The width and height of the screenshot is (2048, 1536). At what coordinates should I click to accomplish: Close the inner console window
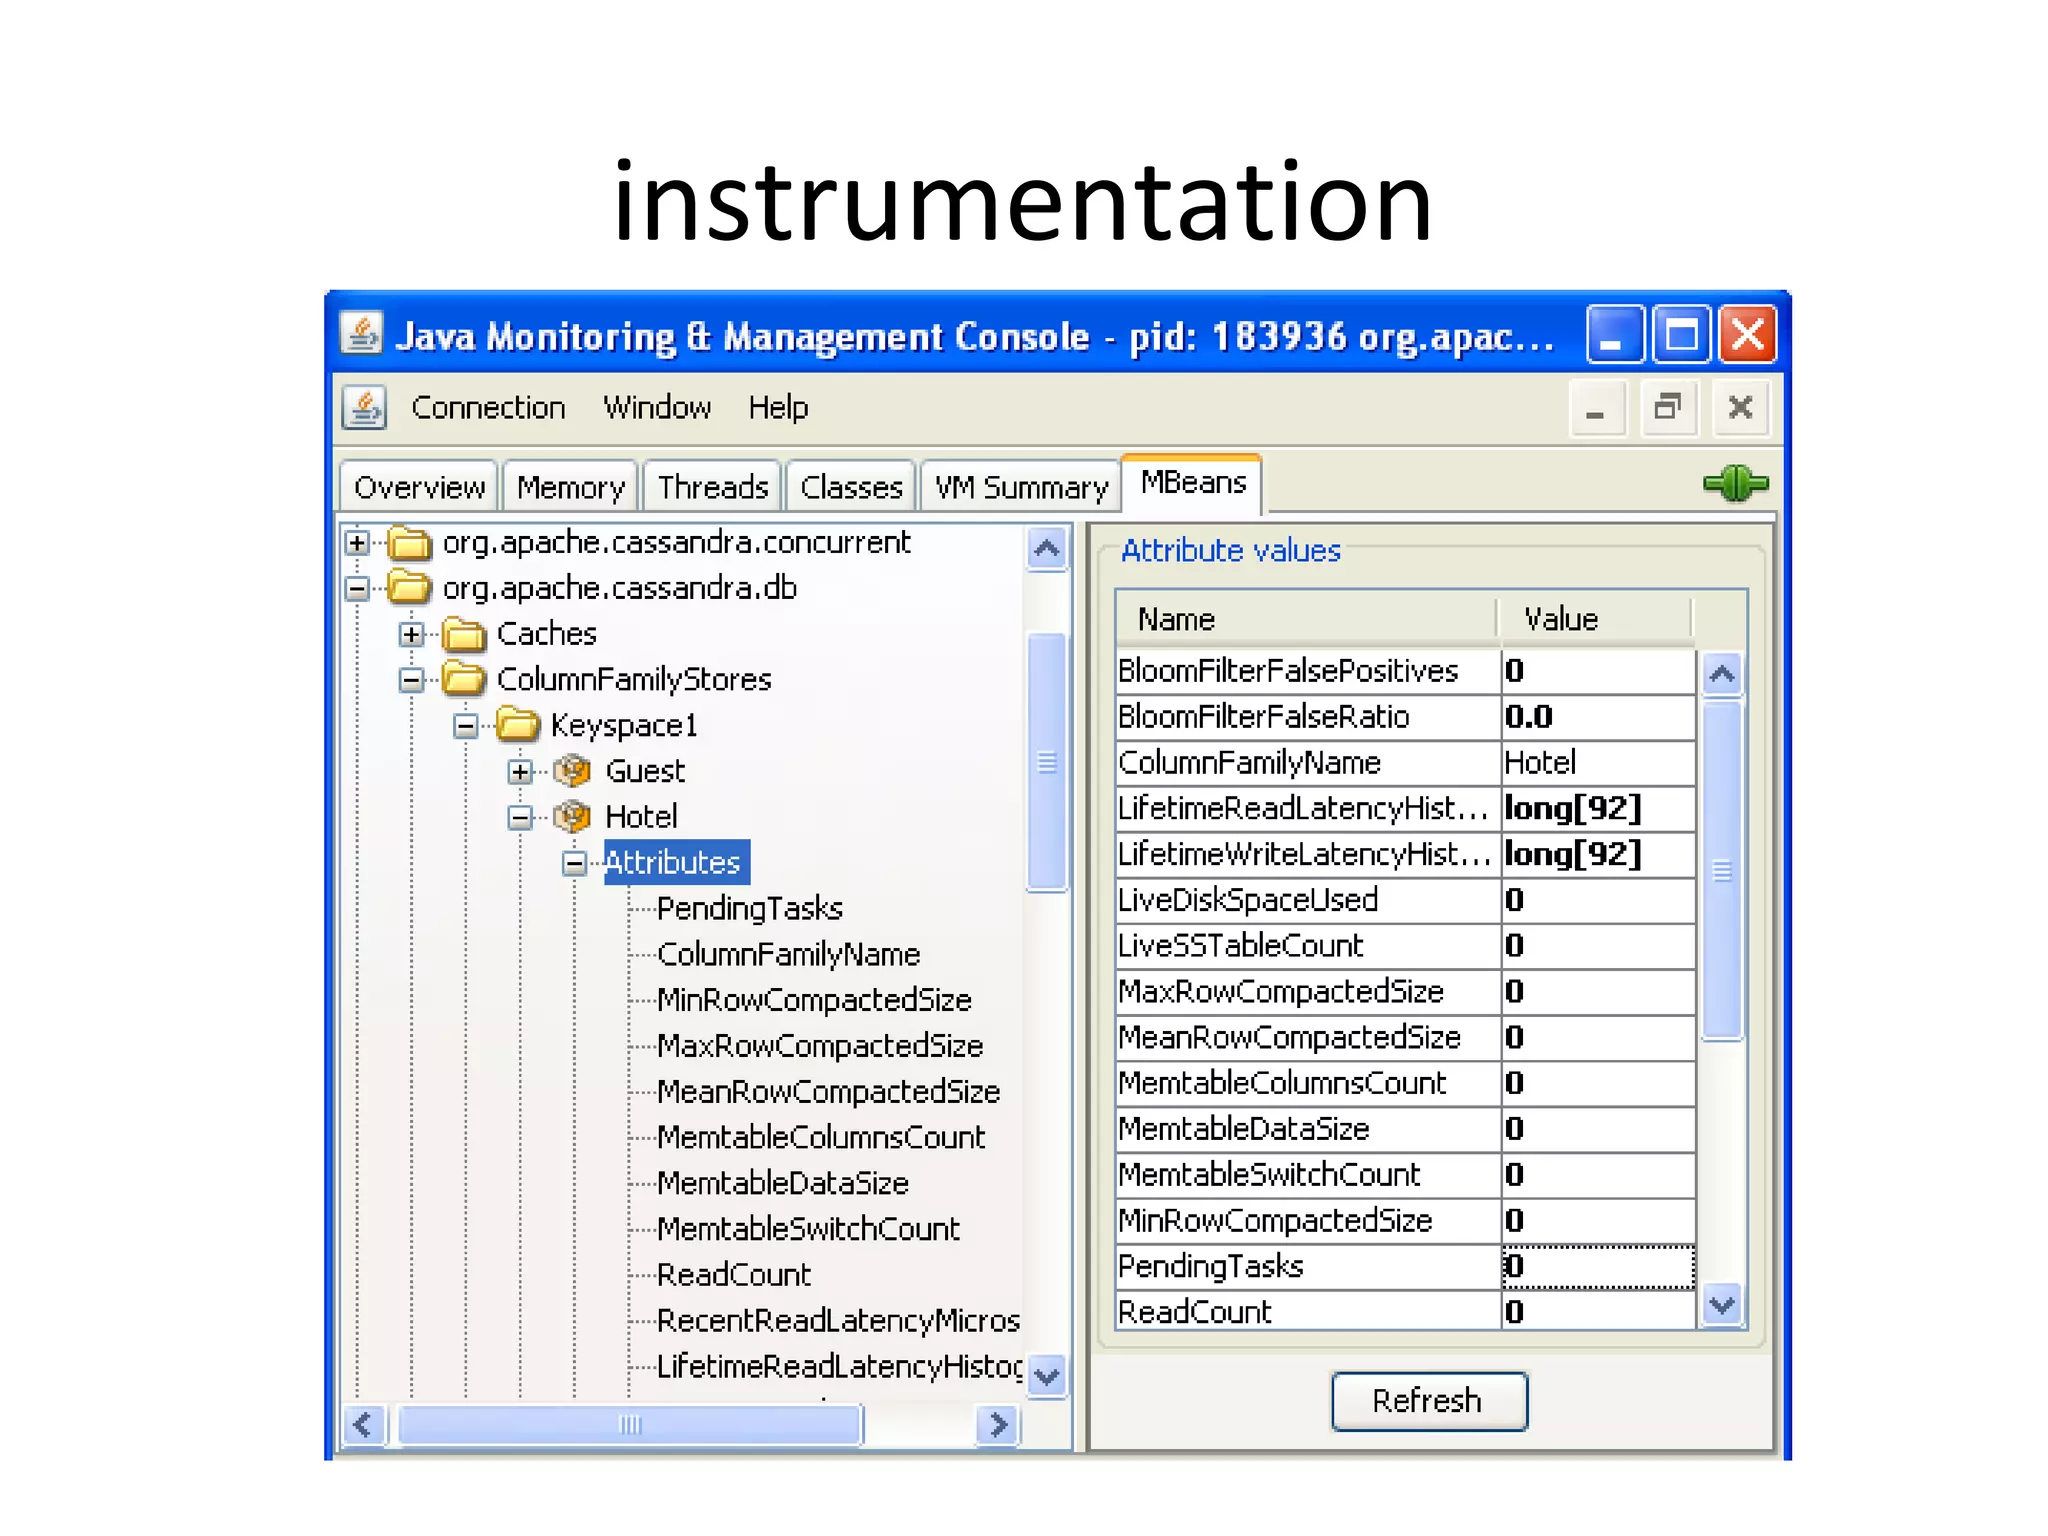pyautogui.click(x=1741, y=409)
